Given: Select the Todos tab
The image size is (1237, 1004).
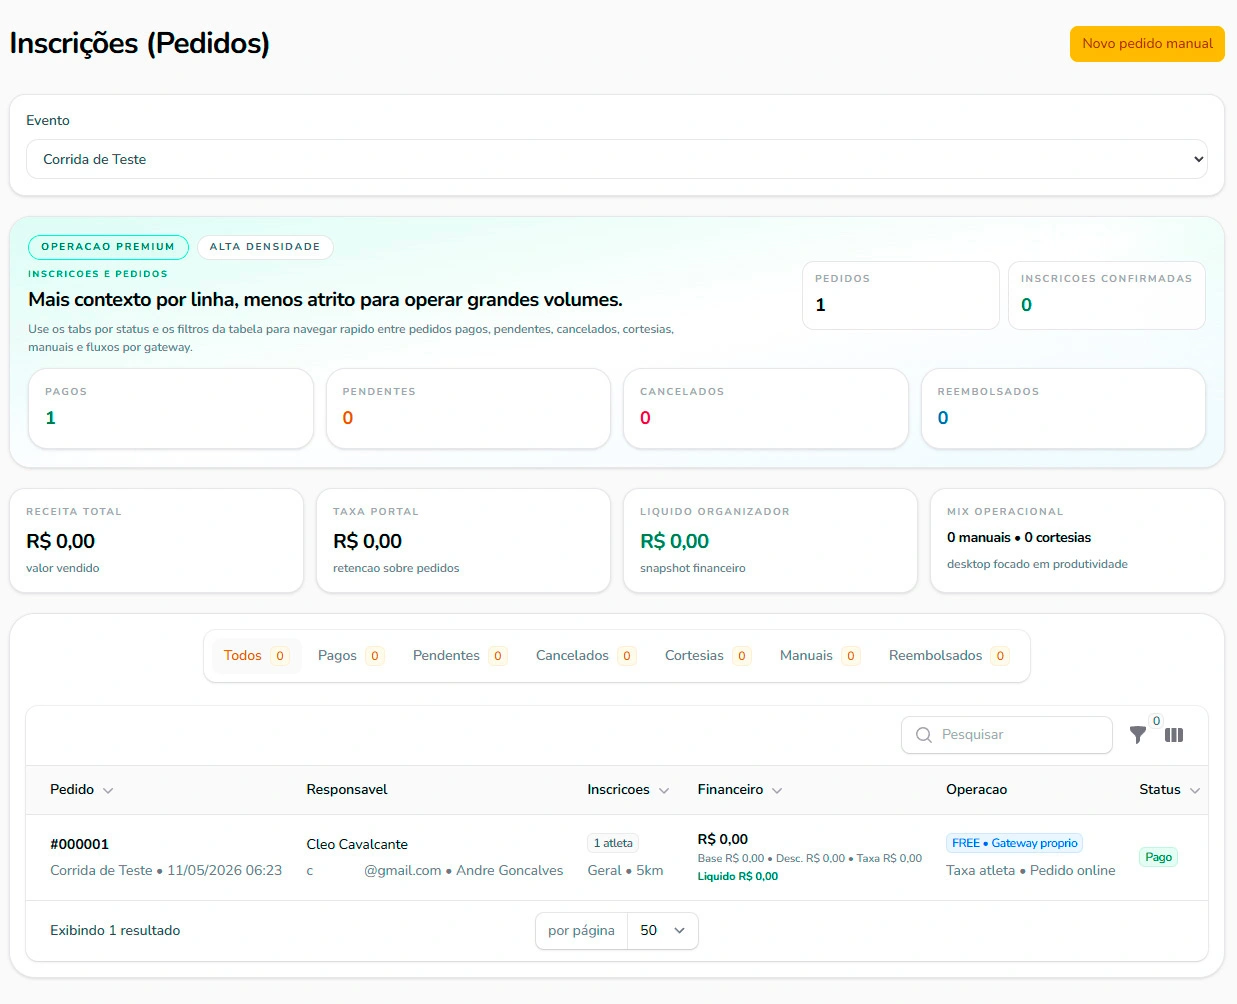Looking at the screenshot, I should [x=256, y=656].
